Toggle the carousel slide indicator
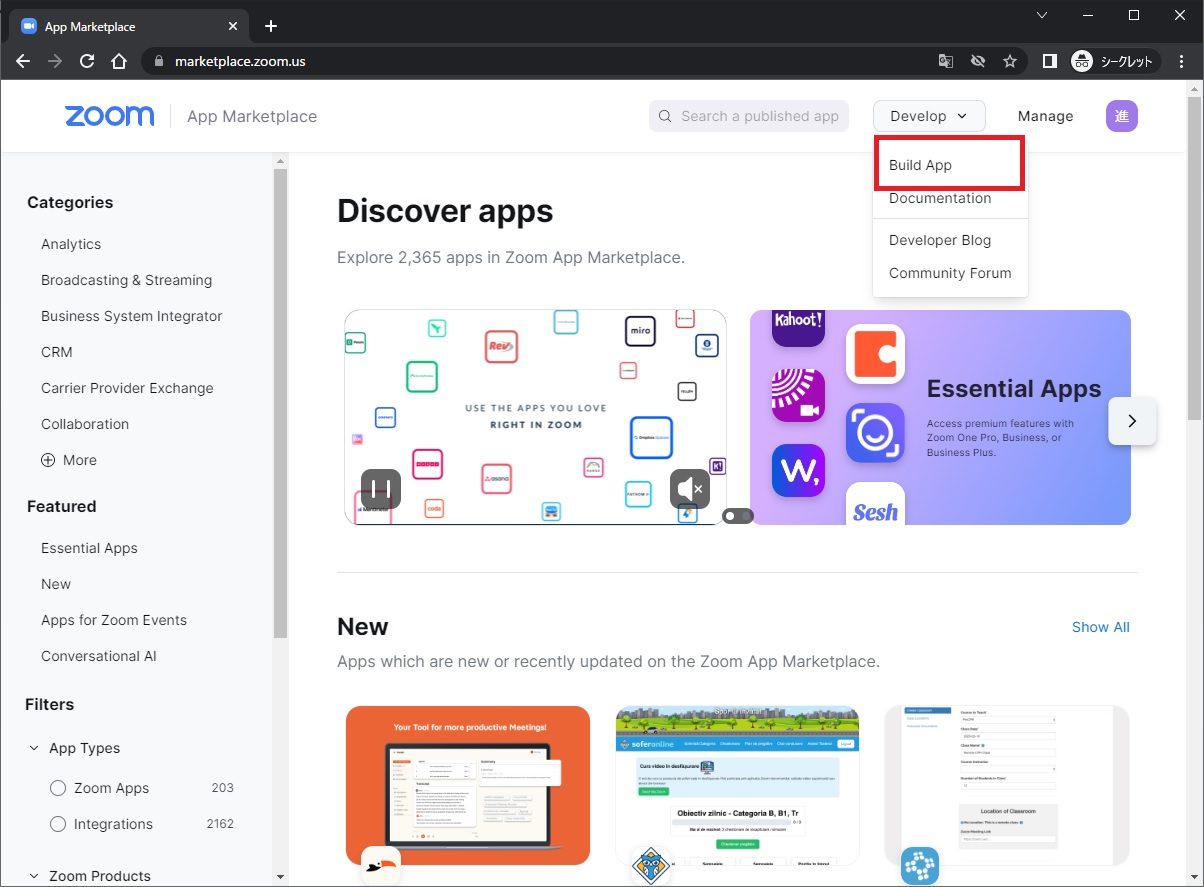This screenshot has width=1204, height=887. [738, 516]
